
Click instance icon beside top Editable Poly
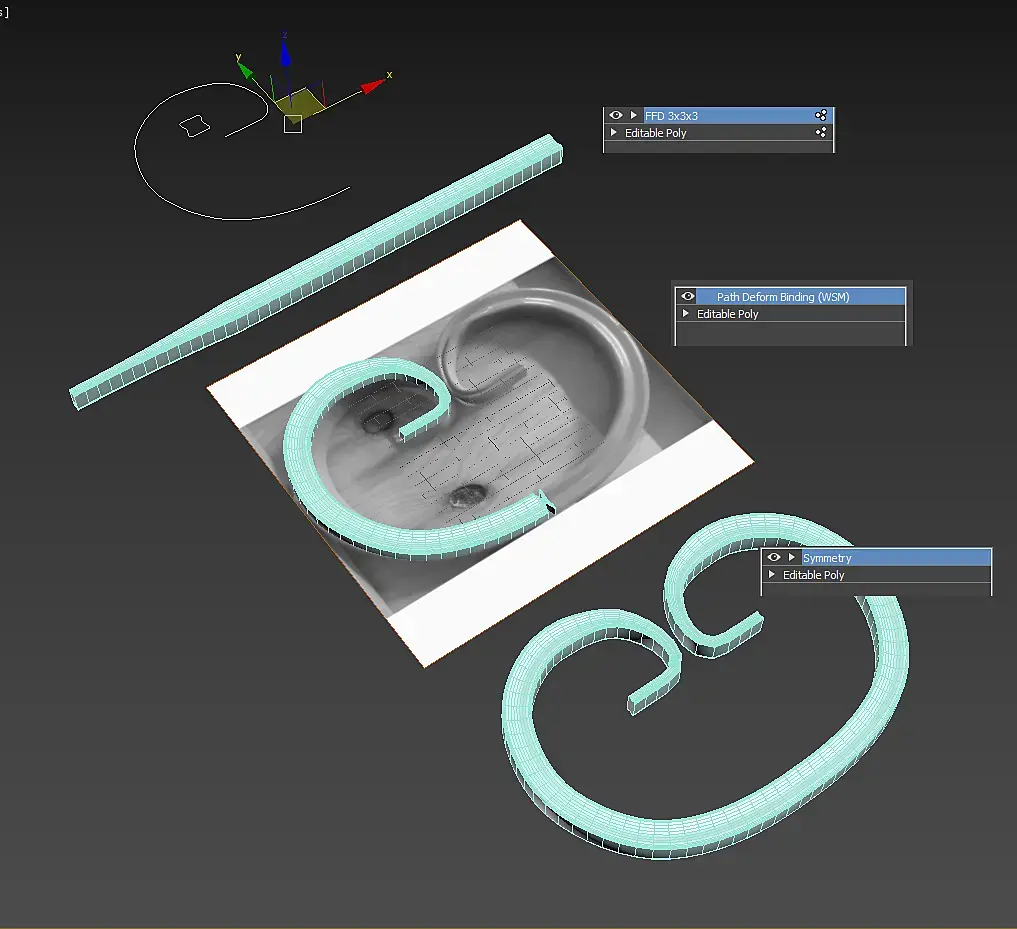[820, 132]
